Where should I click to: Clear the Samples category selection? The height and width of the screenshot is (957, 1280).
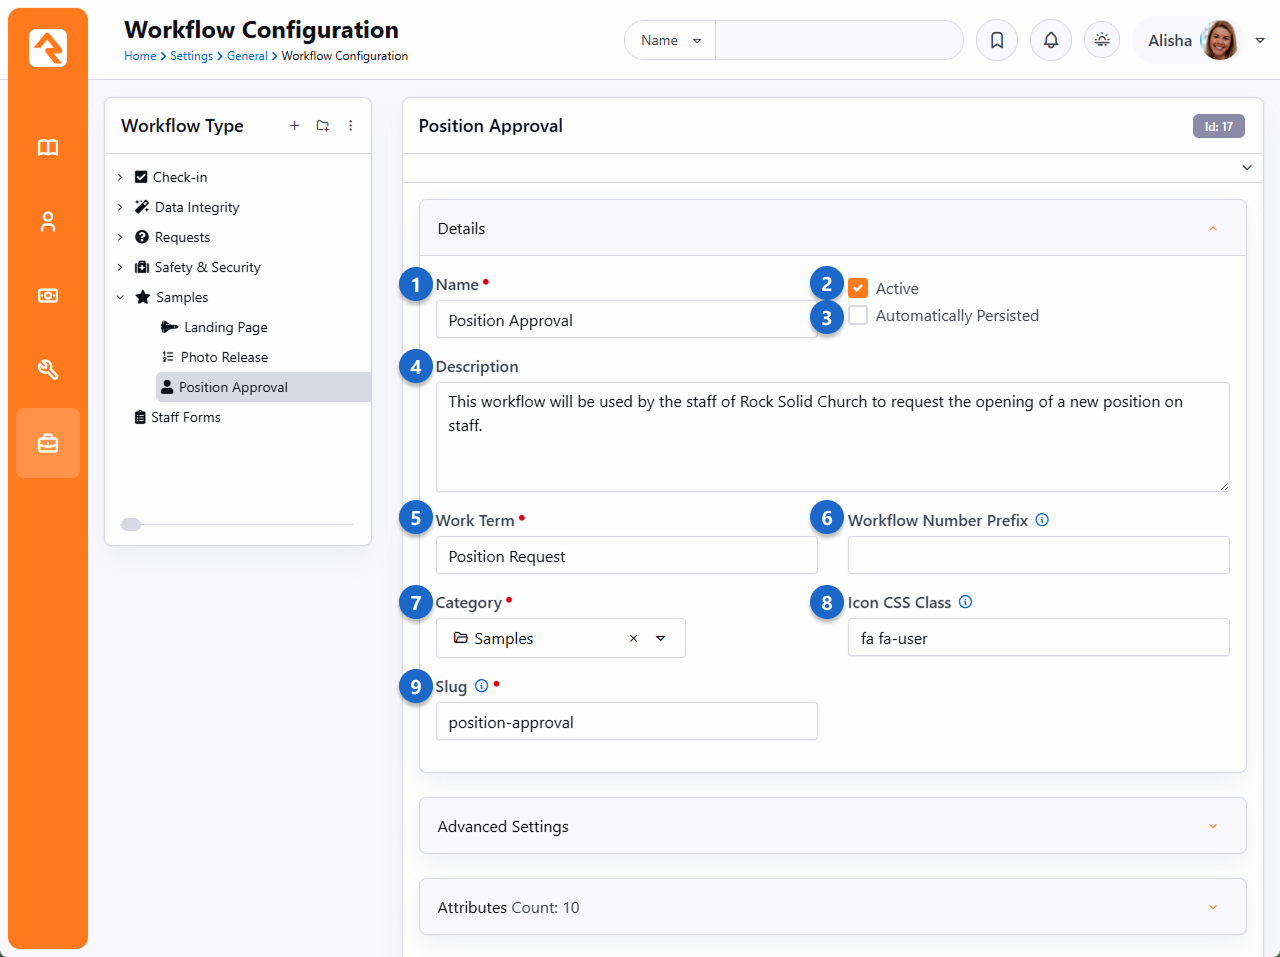(x=633, y=639)
